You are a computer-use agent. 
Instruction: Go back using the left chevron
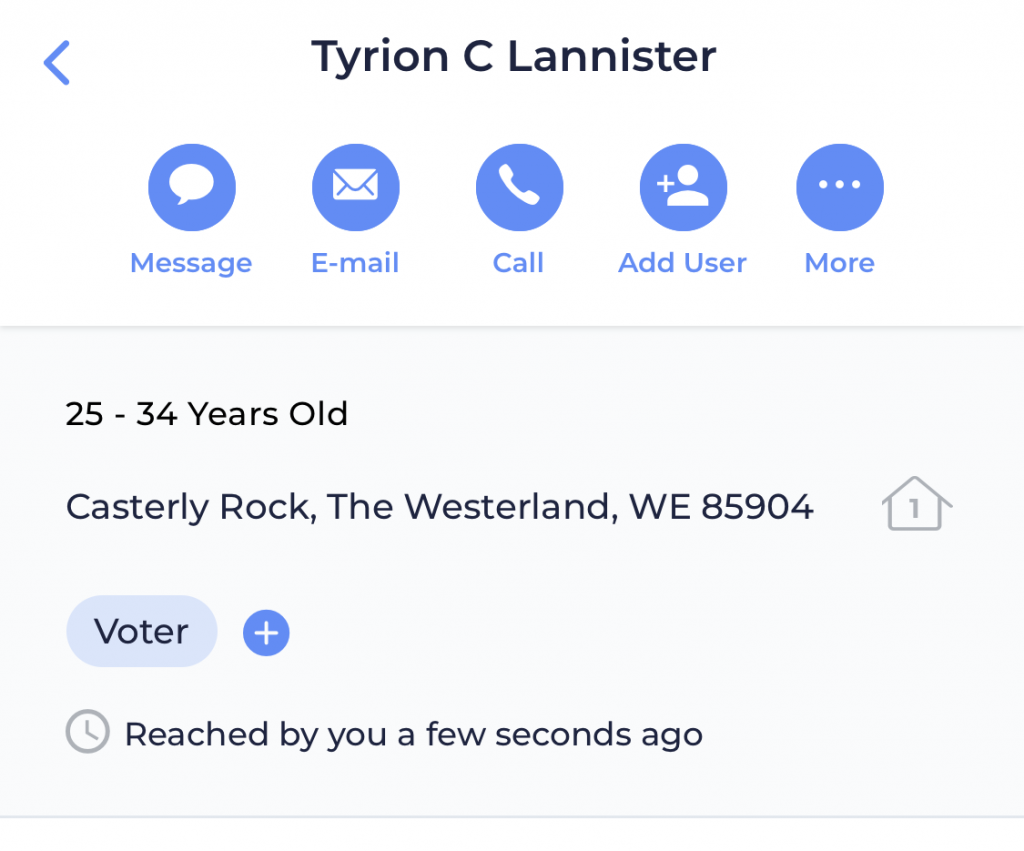[57, 63]
